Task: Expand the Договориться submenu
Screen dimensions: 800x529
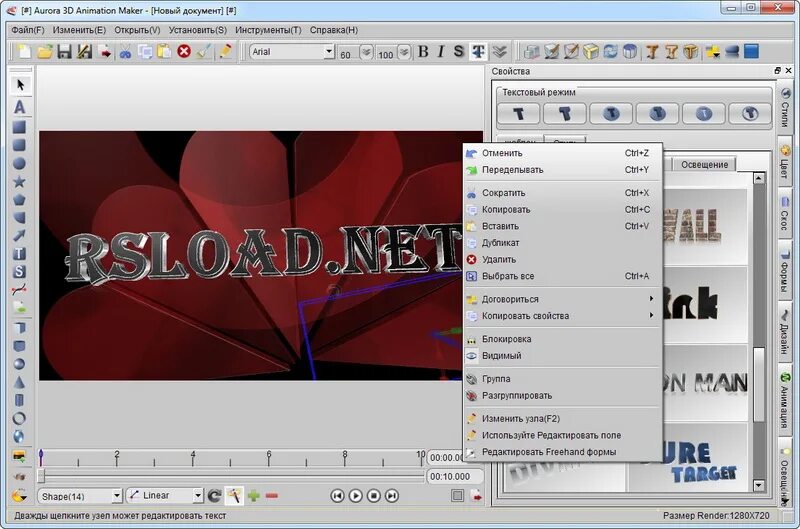Action: (563, 299)
